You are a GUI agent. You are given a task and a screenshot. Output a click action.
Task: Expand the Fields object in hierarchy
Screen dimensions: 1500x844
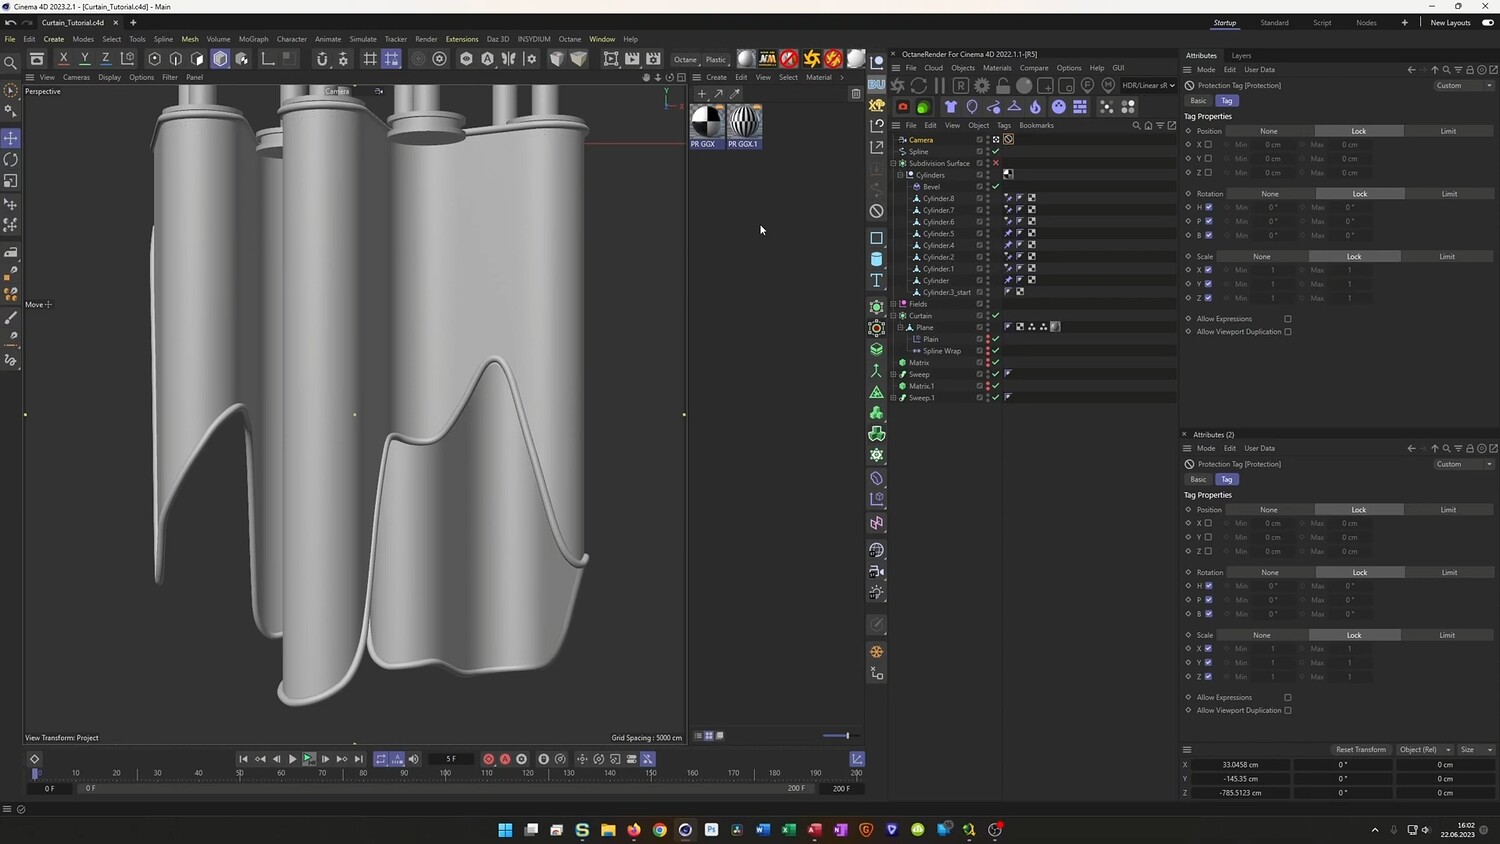[x=893, y=304]
